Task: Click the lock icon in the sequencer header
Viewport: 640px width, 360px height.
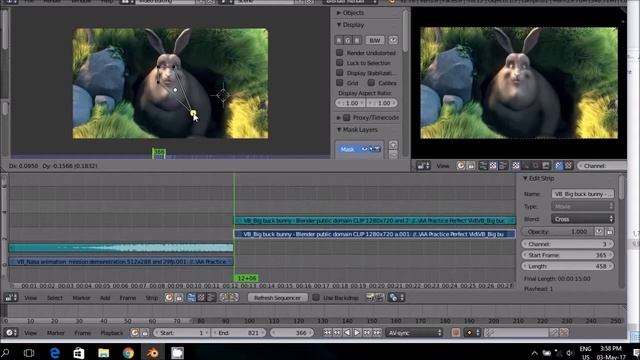Action: point(179,298)
